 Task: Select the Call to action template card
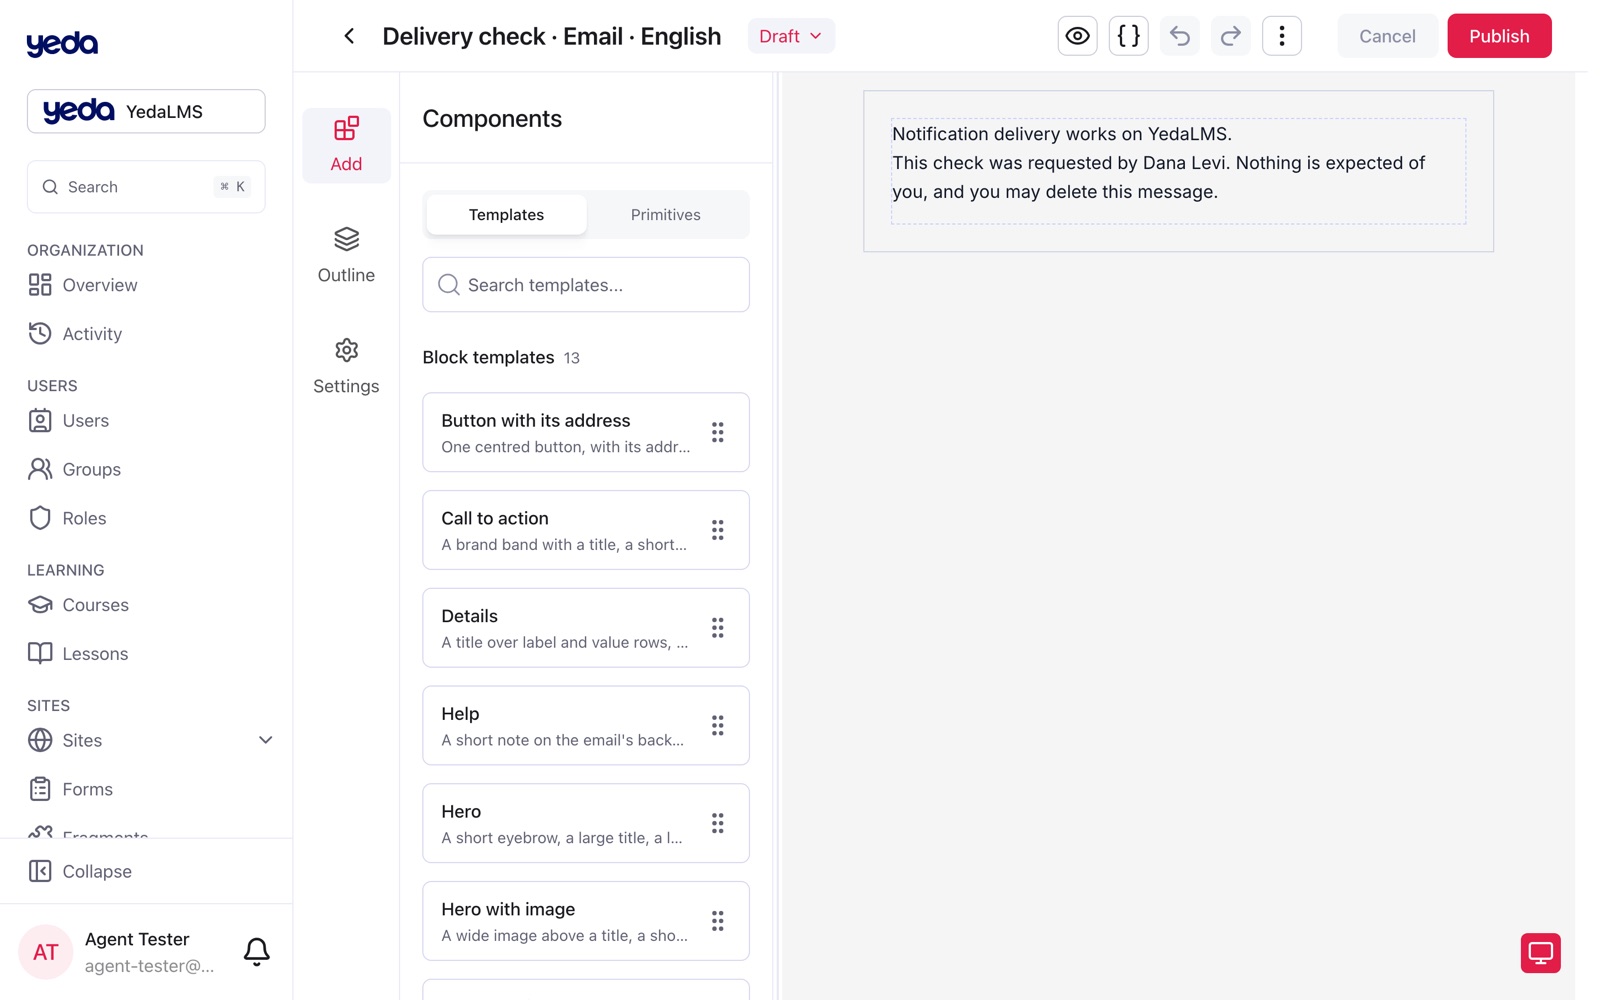click(x=586, y=530)
